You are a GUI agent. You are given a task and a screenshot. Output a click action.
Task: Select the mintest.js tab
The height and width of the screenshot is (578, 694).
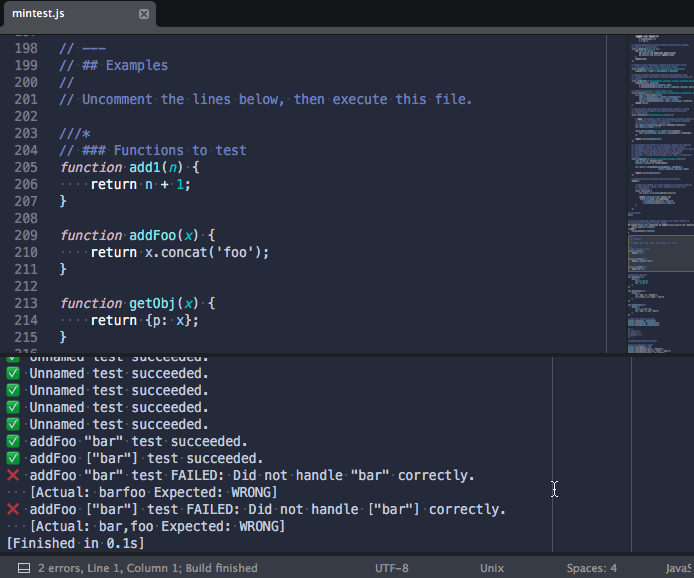(80, 14)
